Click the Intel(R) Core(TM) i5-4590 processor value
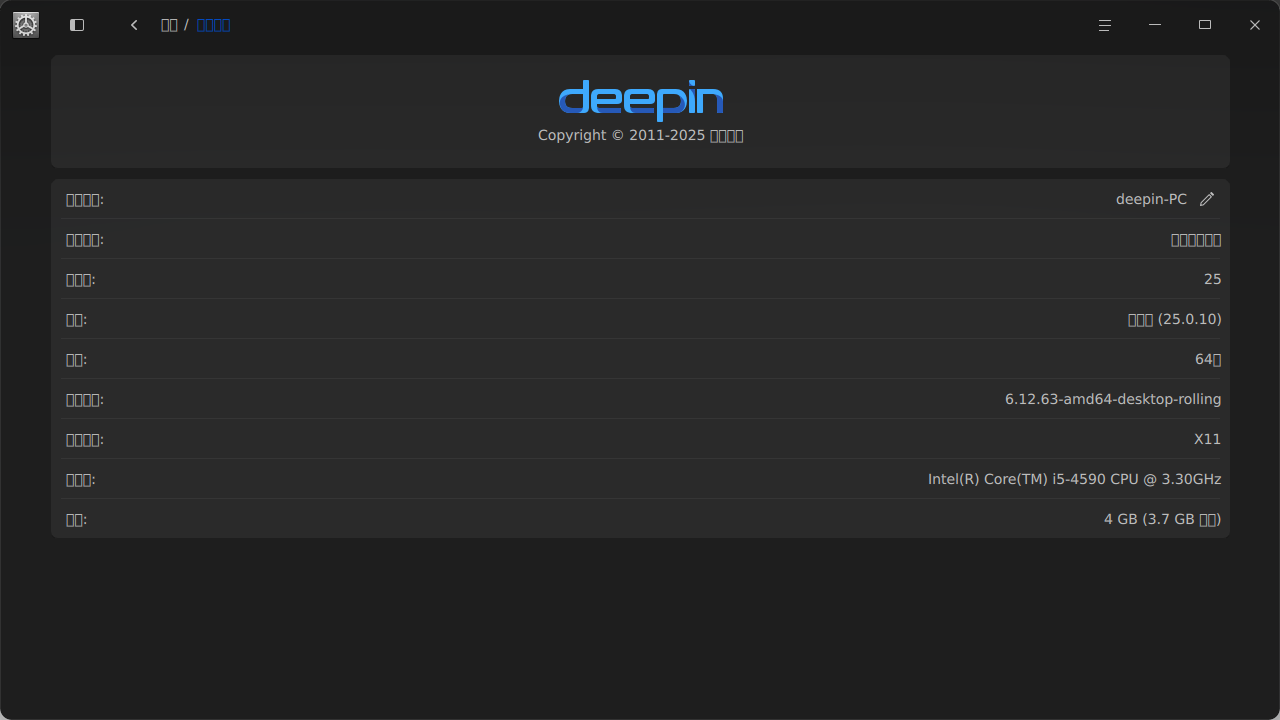 pyautogui.click(x=1075, y=479)
